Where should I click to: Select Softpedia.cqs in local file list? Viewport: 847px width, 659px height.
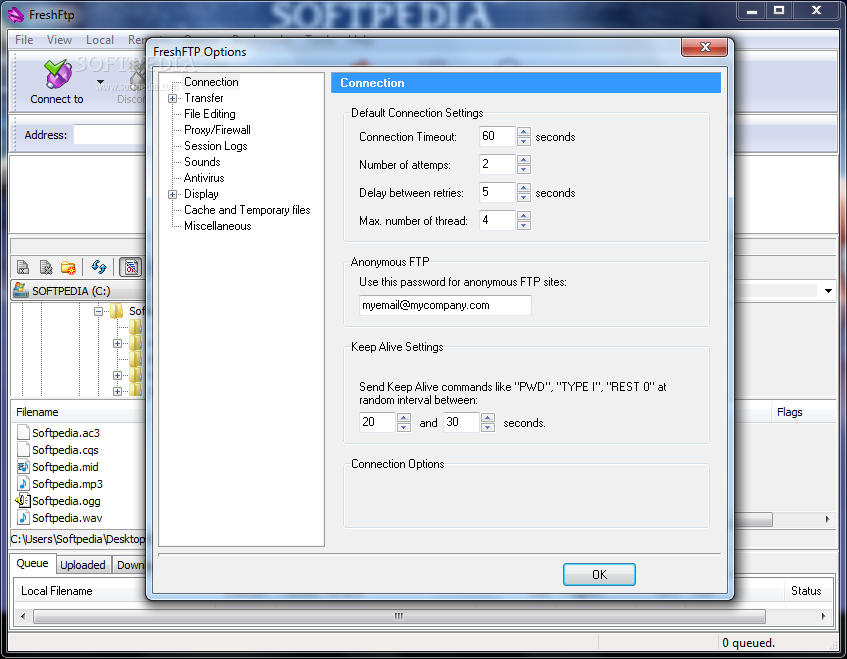tap(65, 450)
